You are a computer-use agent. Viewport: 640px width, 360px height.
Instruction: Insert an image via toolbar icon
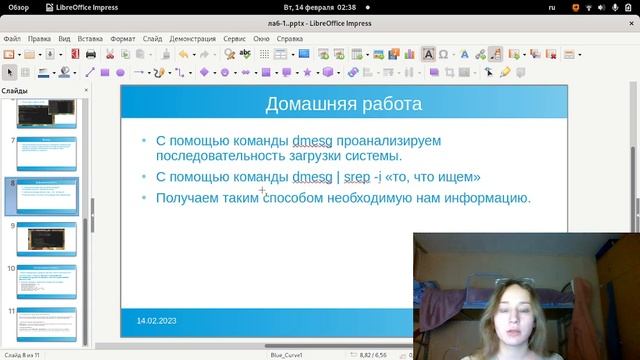click(x=378, y=54)
